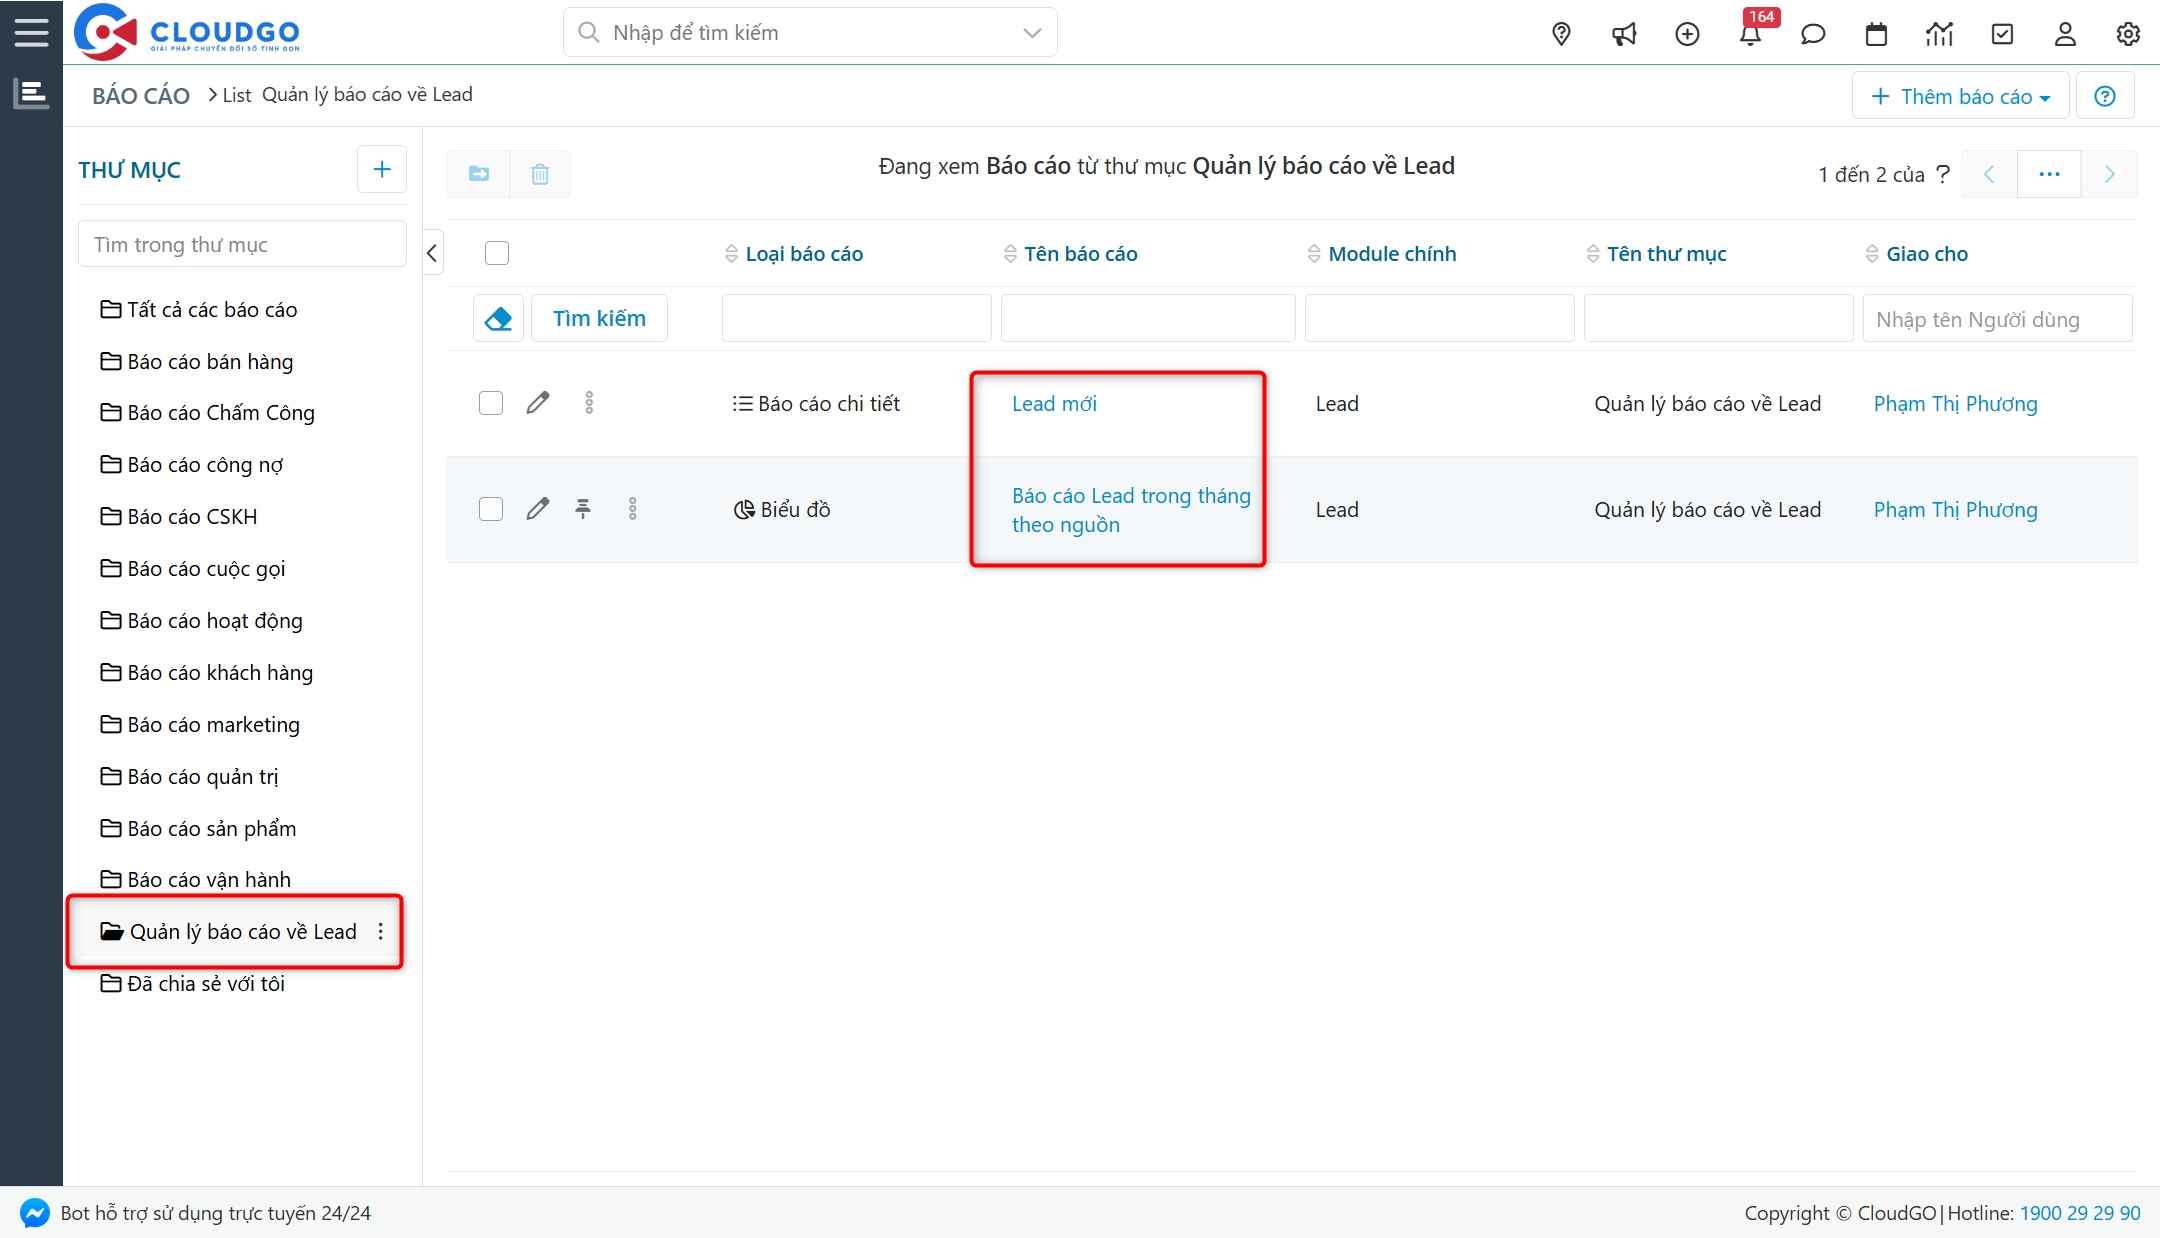Open the global search dropdown arrow

1032,33
